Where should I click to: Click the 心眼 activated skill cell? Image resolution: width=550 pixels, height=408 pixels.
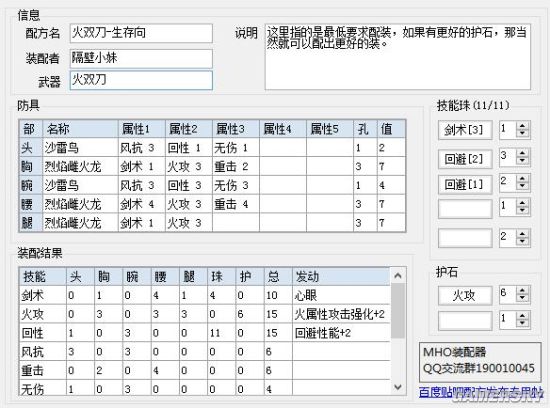[341, 295]
